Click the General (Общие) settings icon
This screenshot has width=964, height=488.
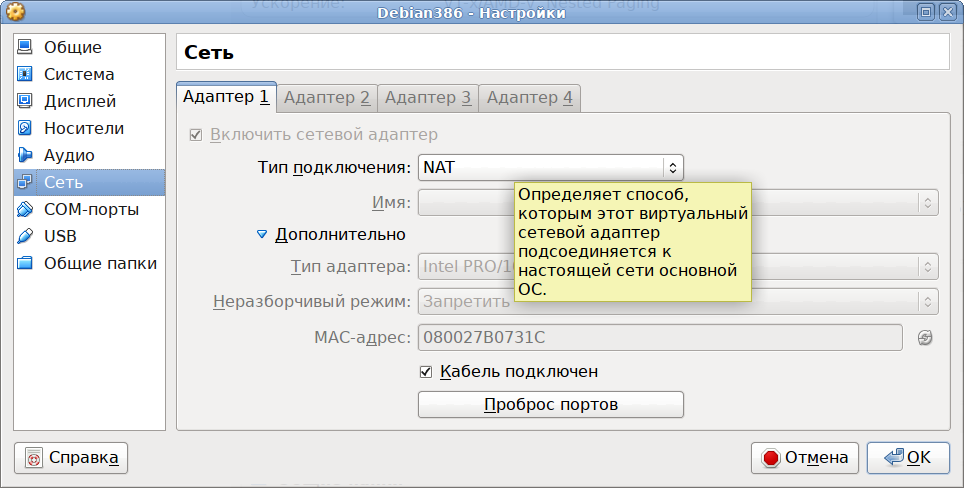pos(26,47)
